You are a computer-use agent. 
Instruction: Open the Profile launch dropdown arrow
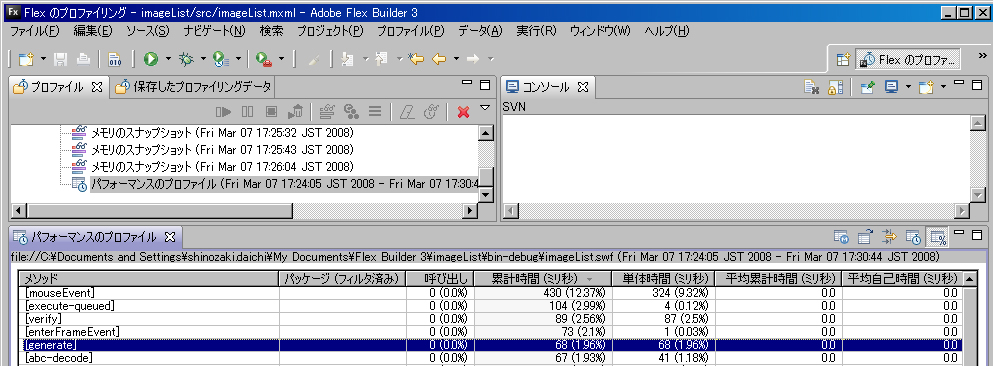[238, 59]
